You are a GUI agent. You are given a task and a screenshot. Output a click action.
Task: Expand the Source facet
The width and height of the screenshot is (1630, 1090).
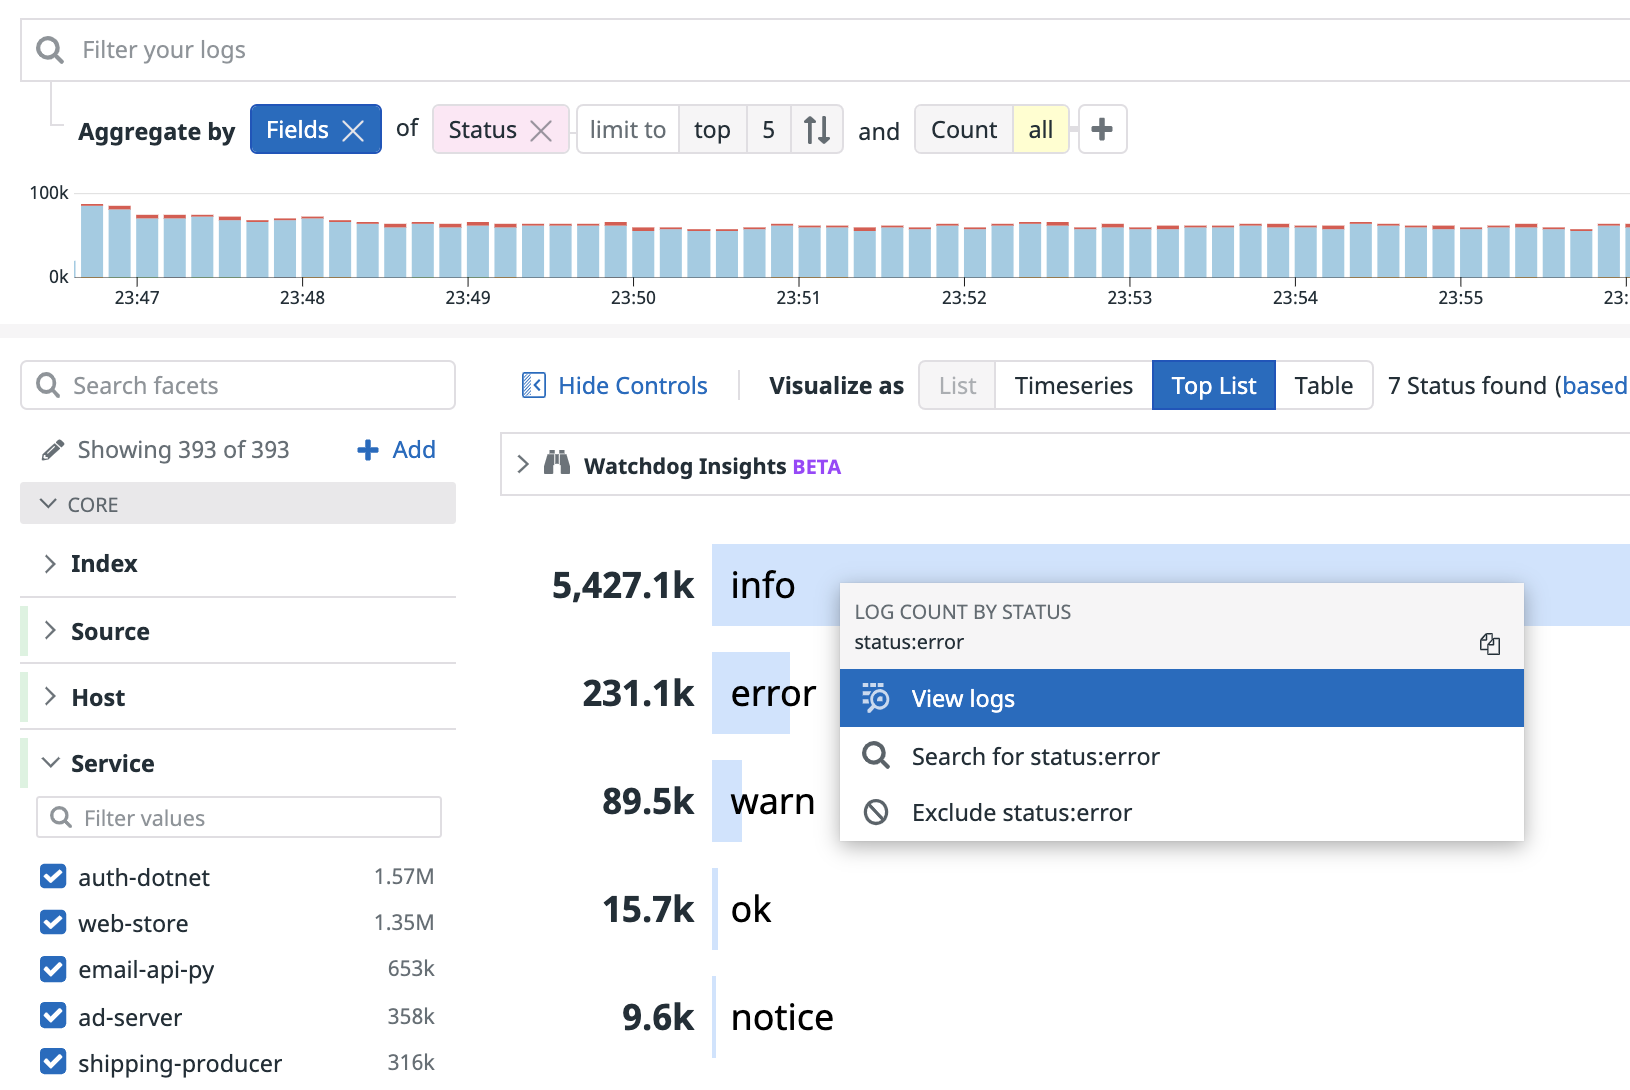pyautogui.click(x=51, y=630)
